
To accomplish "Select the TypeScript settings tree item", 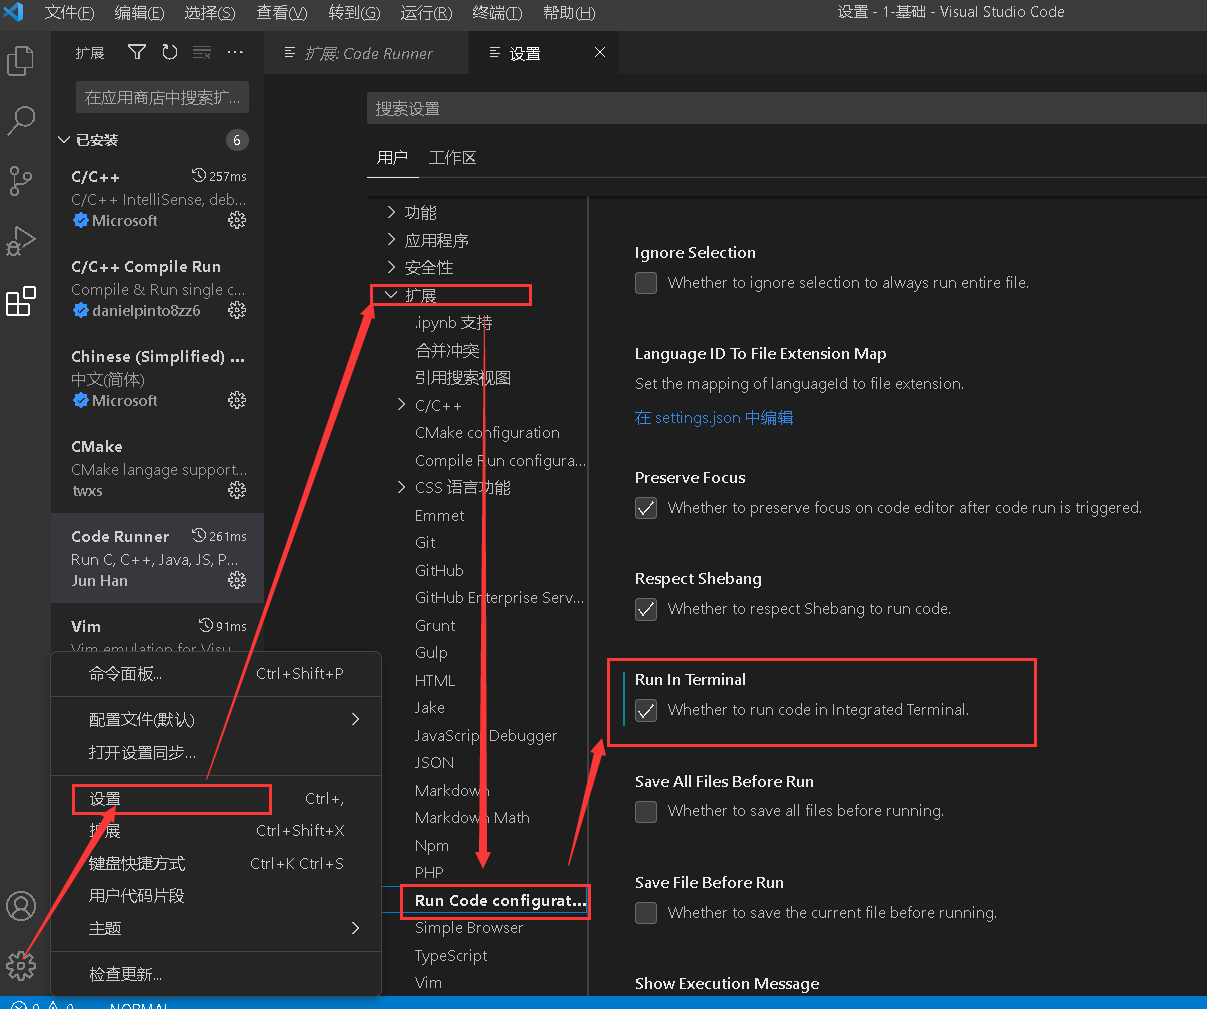I will point(451,955).
